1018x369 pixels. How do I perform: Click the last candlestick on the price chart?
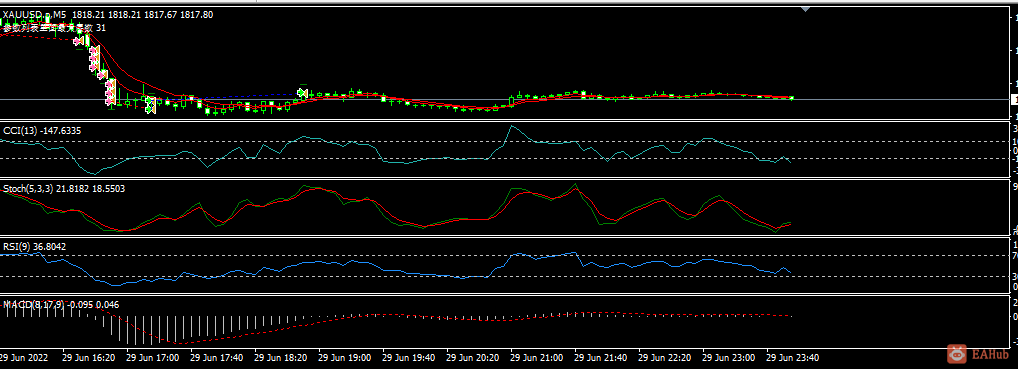791,97
